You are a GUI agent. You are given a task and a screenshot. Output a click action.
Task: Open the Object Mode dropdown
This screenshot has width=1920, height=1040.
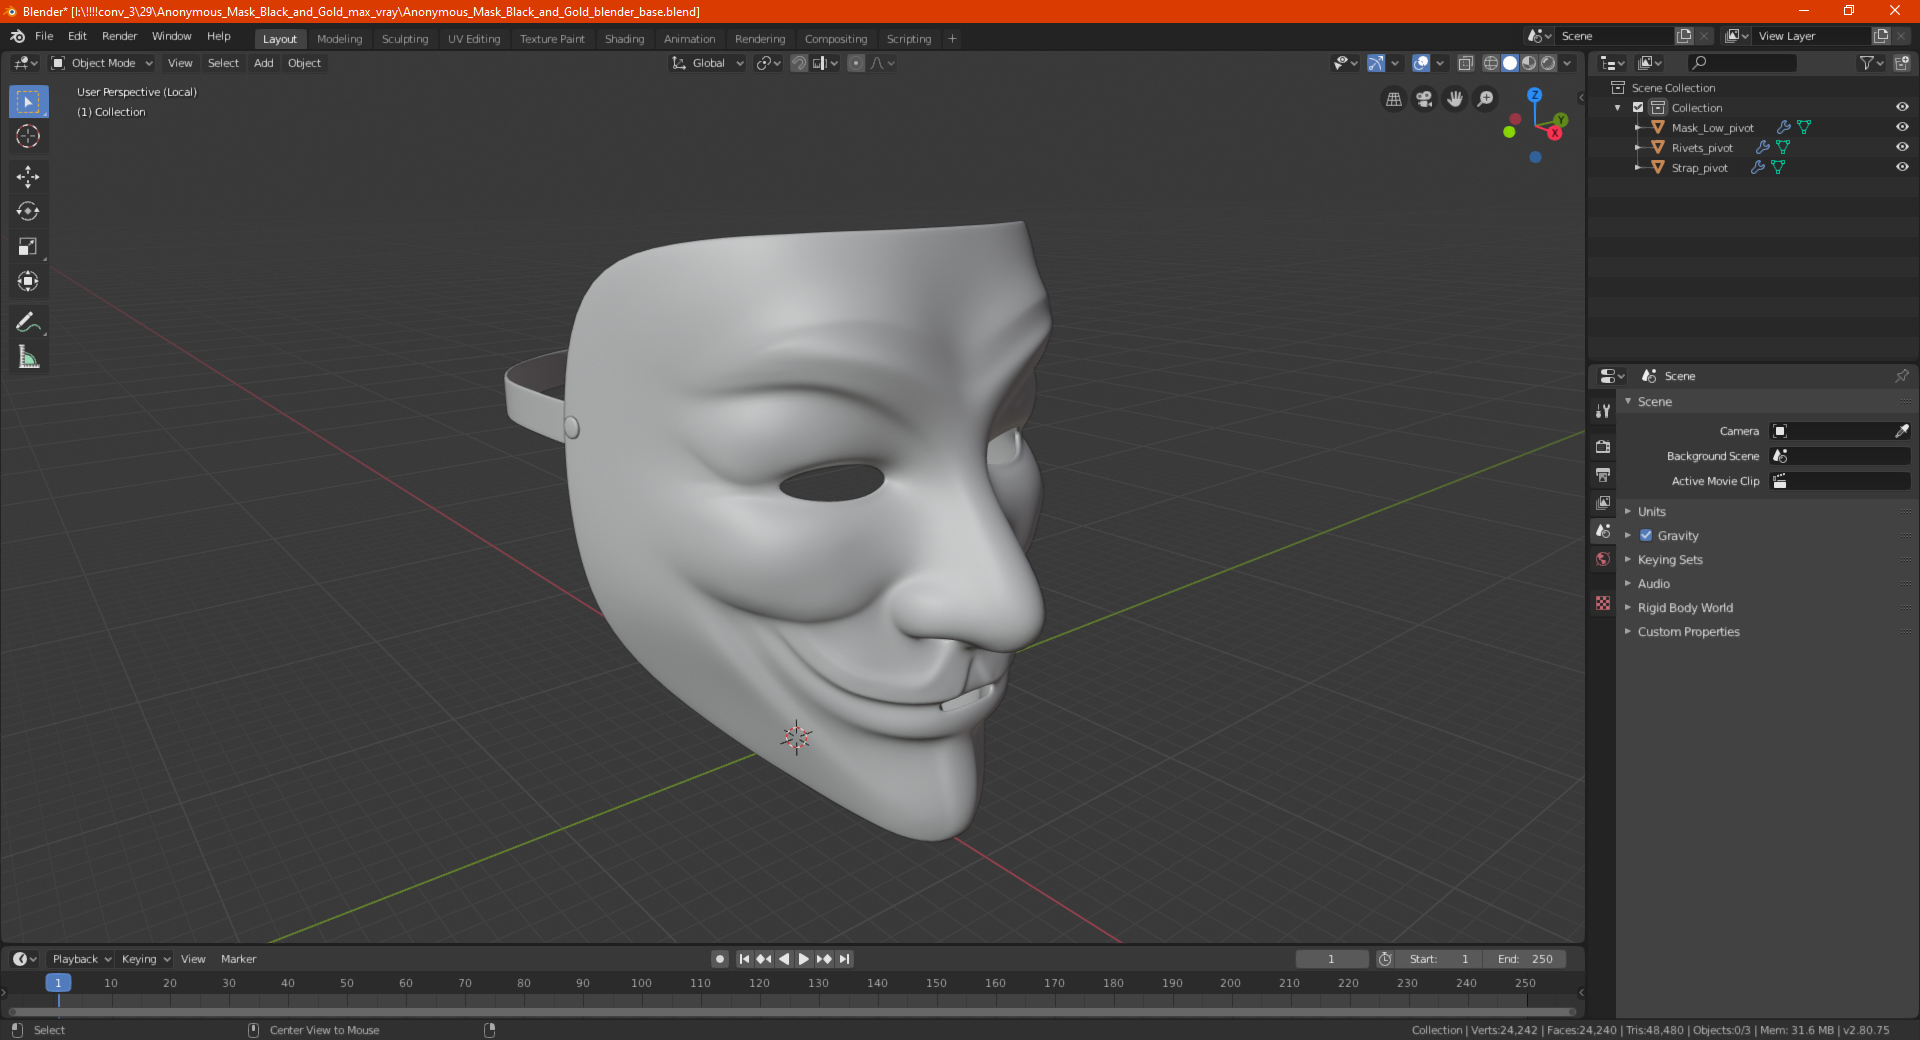pos(102,63)
